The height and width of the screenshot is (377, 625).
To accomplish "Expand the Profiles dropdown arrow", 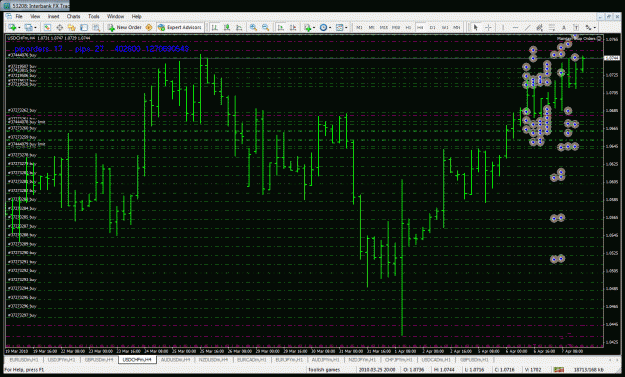I will (35, 27).
